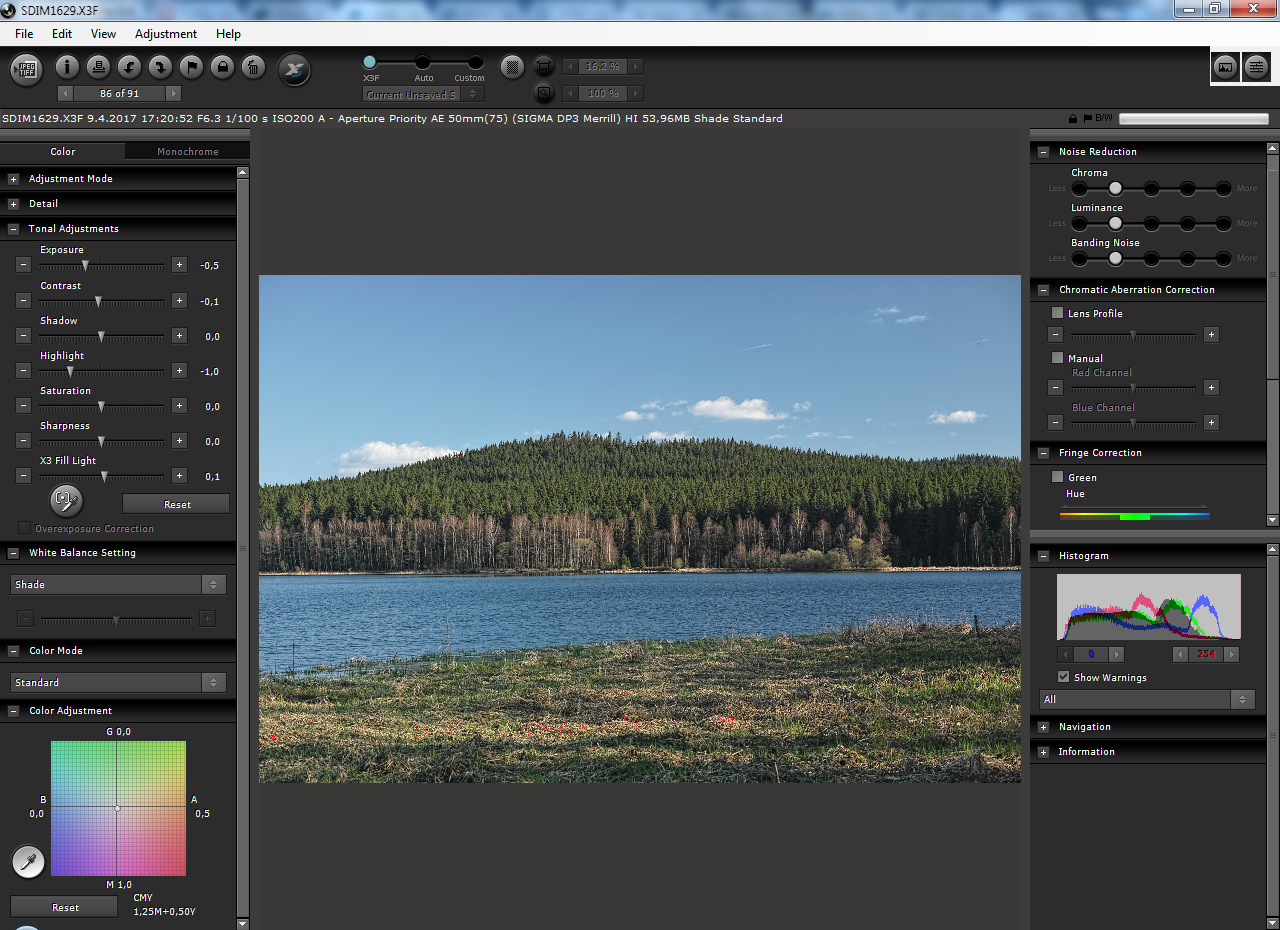Open the White Balance 'Shade' dropdown

(118, 584)
